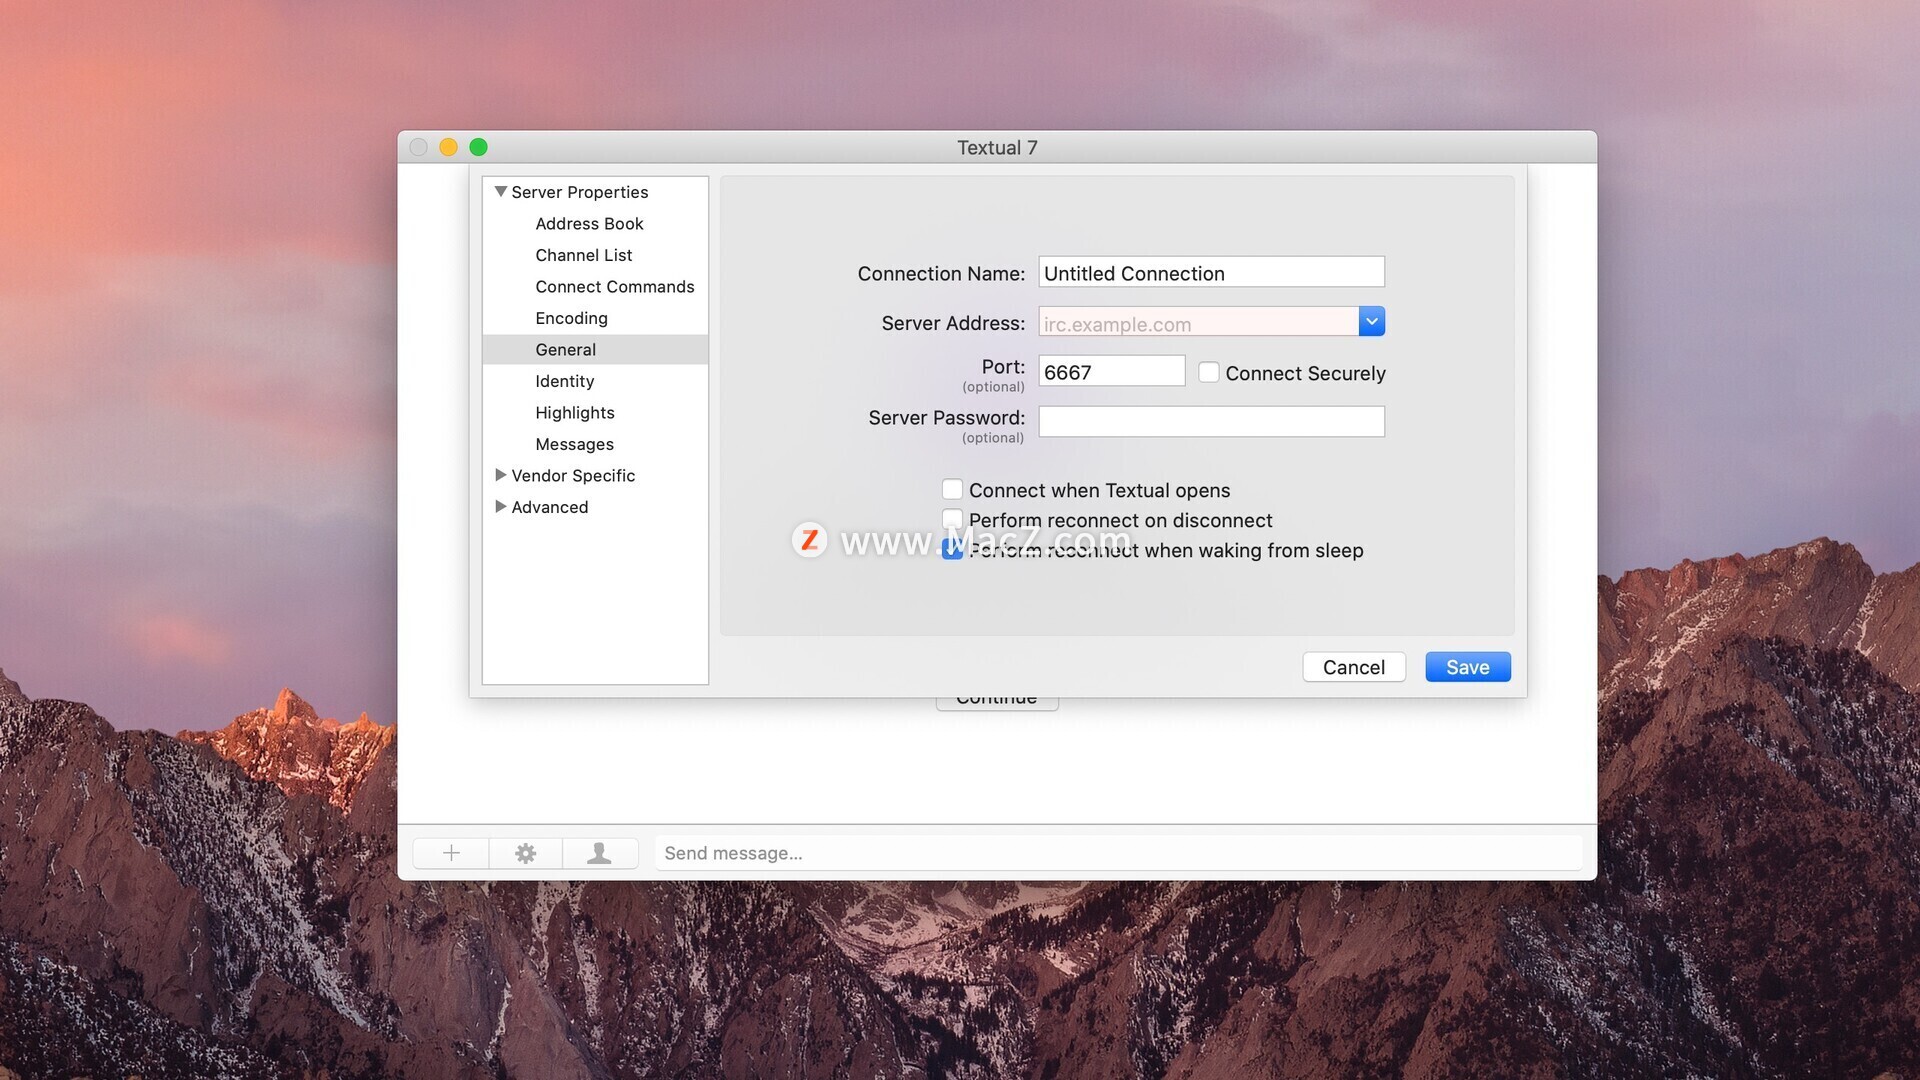Expand the Vendor Specific section
The height and width of the screenshot is (1080, 1920).
[501, 475]
